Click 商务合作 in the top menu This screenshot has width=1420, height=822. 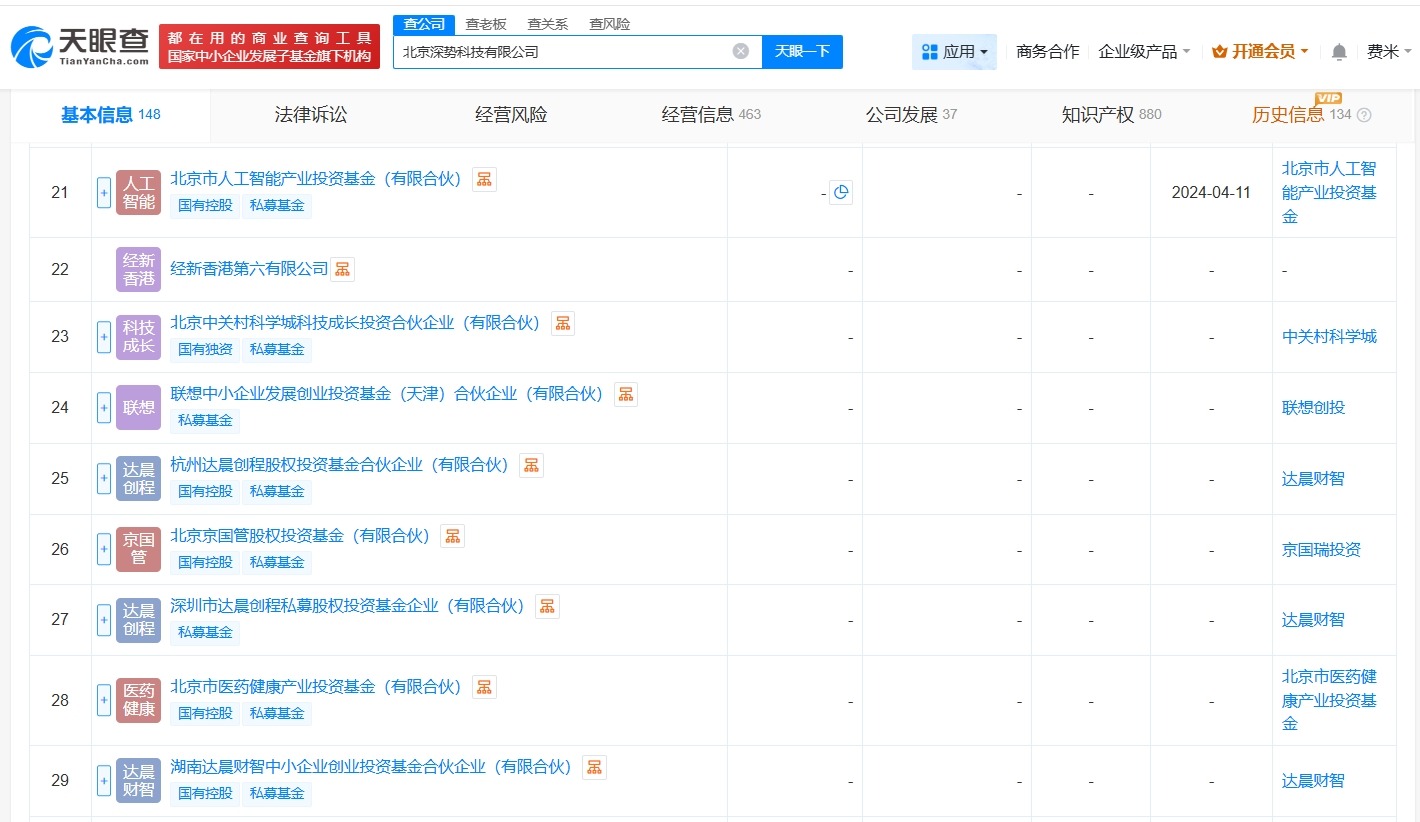(1047, 51)
